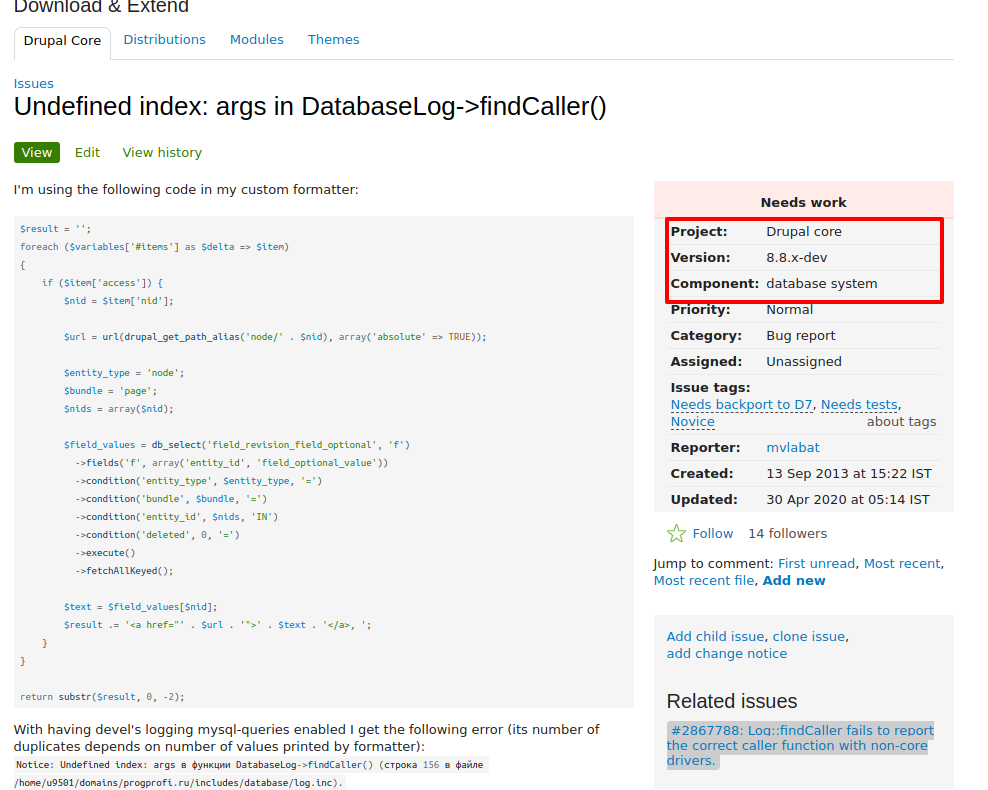Click the log.inc file path text
The image size is (988, 790).
click(x=179, y=783)
